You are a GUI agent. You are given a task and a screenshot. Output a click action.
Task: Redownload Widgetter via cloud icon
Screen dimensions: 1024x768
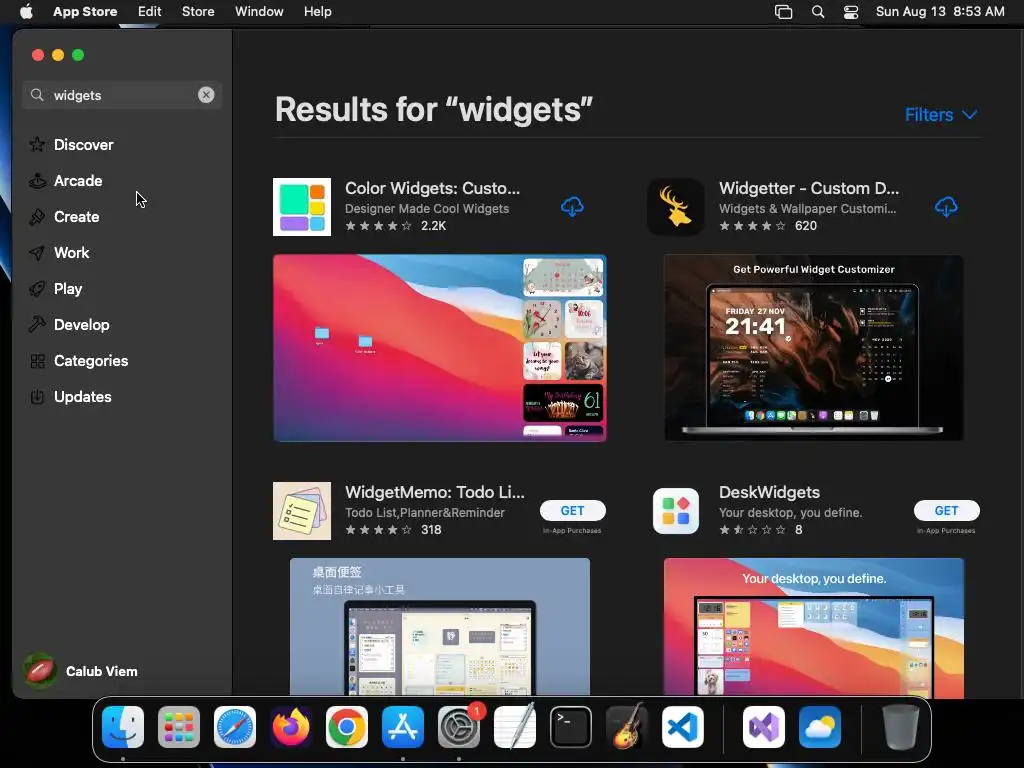[x=946, y=207]
